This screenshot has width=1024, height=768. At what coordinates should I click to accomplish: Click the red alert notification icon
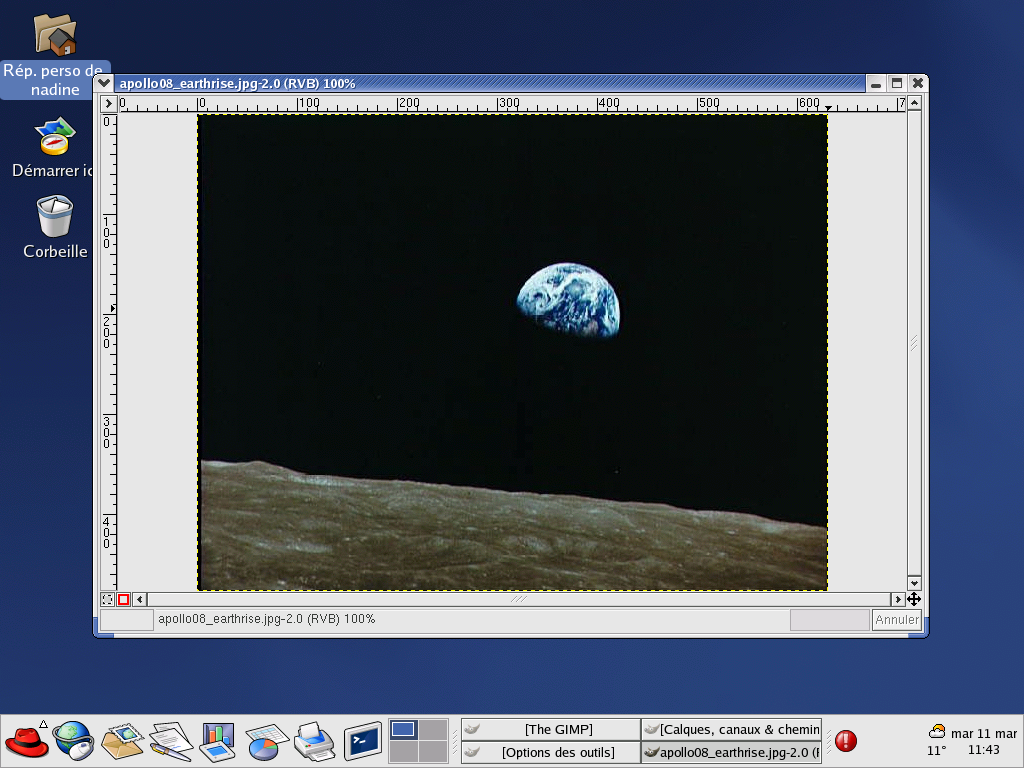[x=846, y=741]
